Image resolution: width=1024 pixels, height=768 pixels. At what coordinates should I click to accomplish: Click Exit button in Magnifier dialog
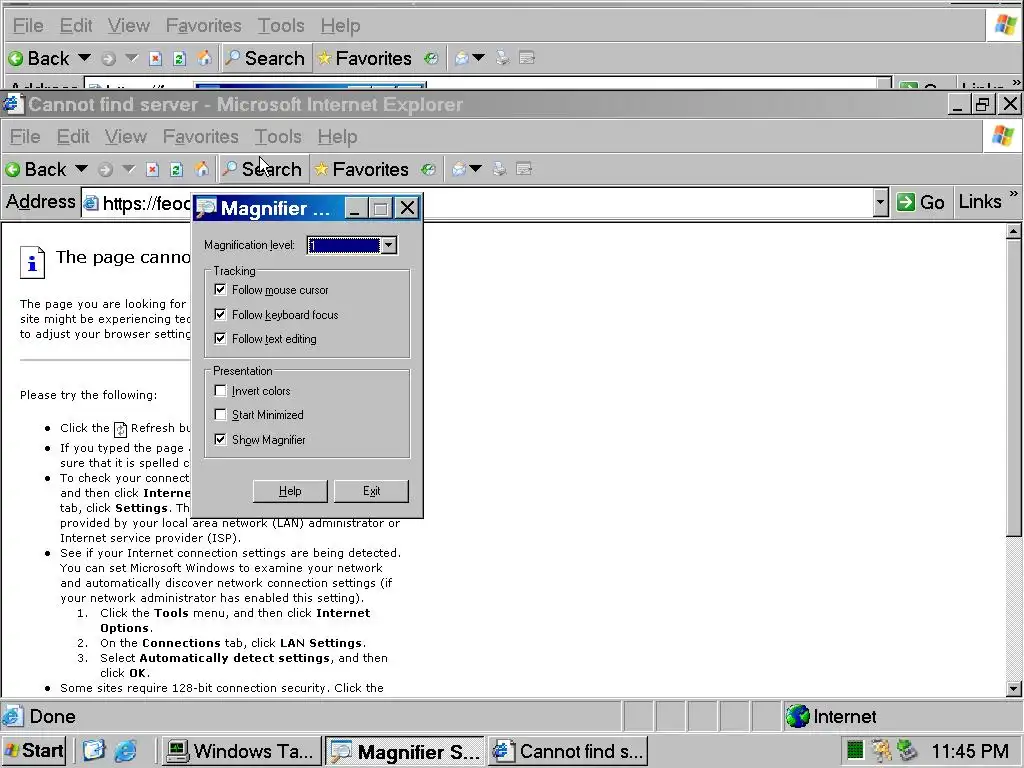click(372, 491)
